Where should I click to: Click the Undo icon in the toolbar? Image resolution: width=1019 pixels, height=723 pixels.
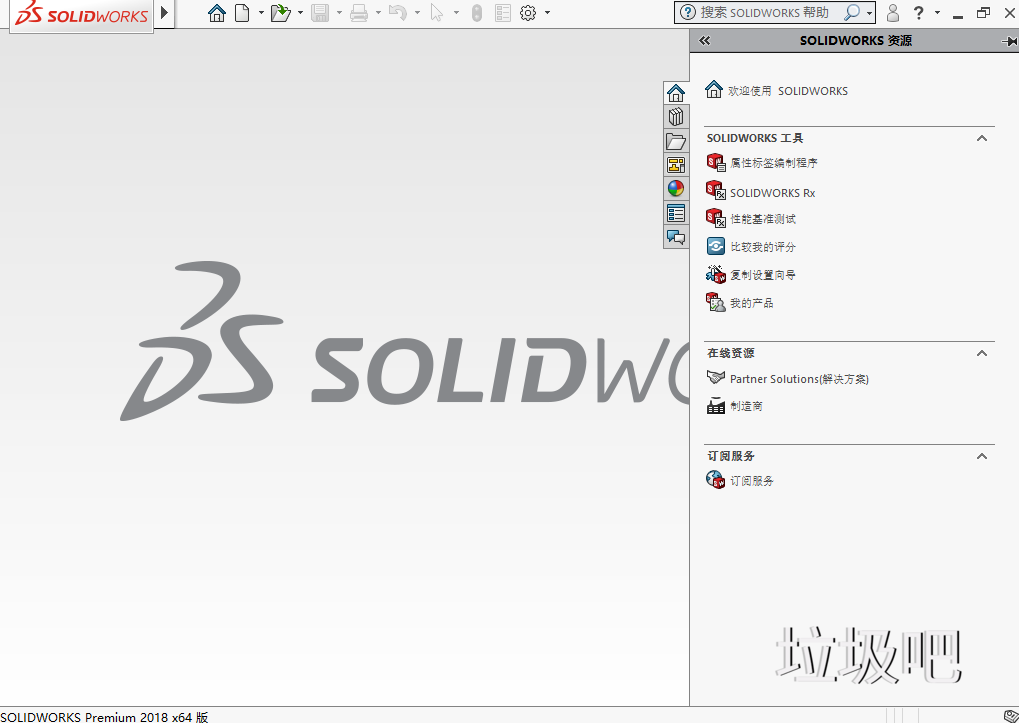click(398, 13)
